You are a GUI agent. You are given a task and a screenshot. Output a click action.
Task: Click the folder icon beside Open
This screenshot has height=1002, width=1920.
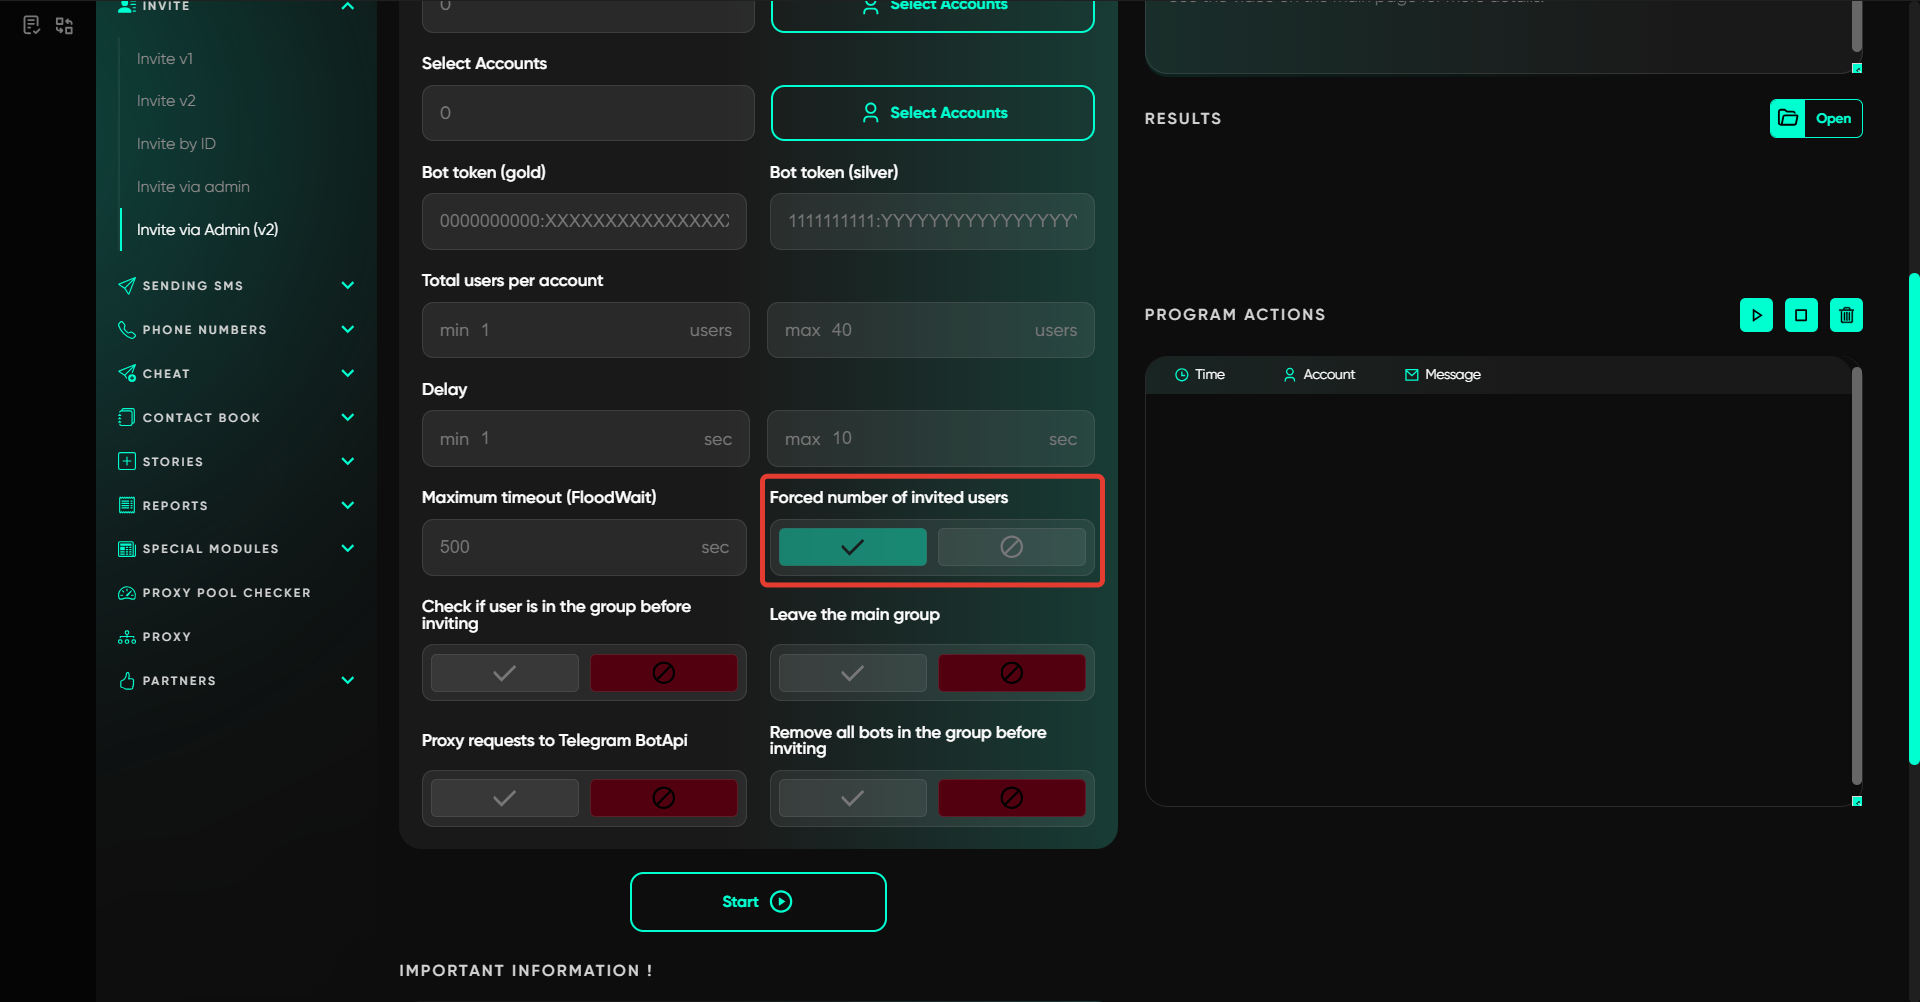(x=1788, y=118)
